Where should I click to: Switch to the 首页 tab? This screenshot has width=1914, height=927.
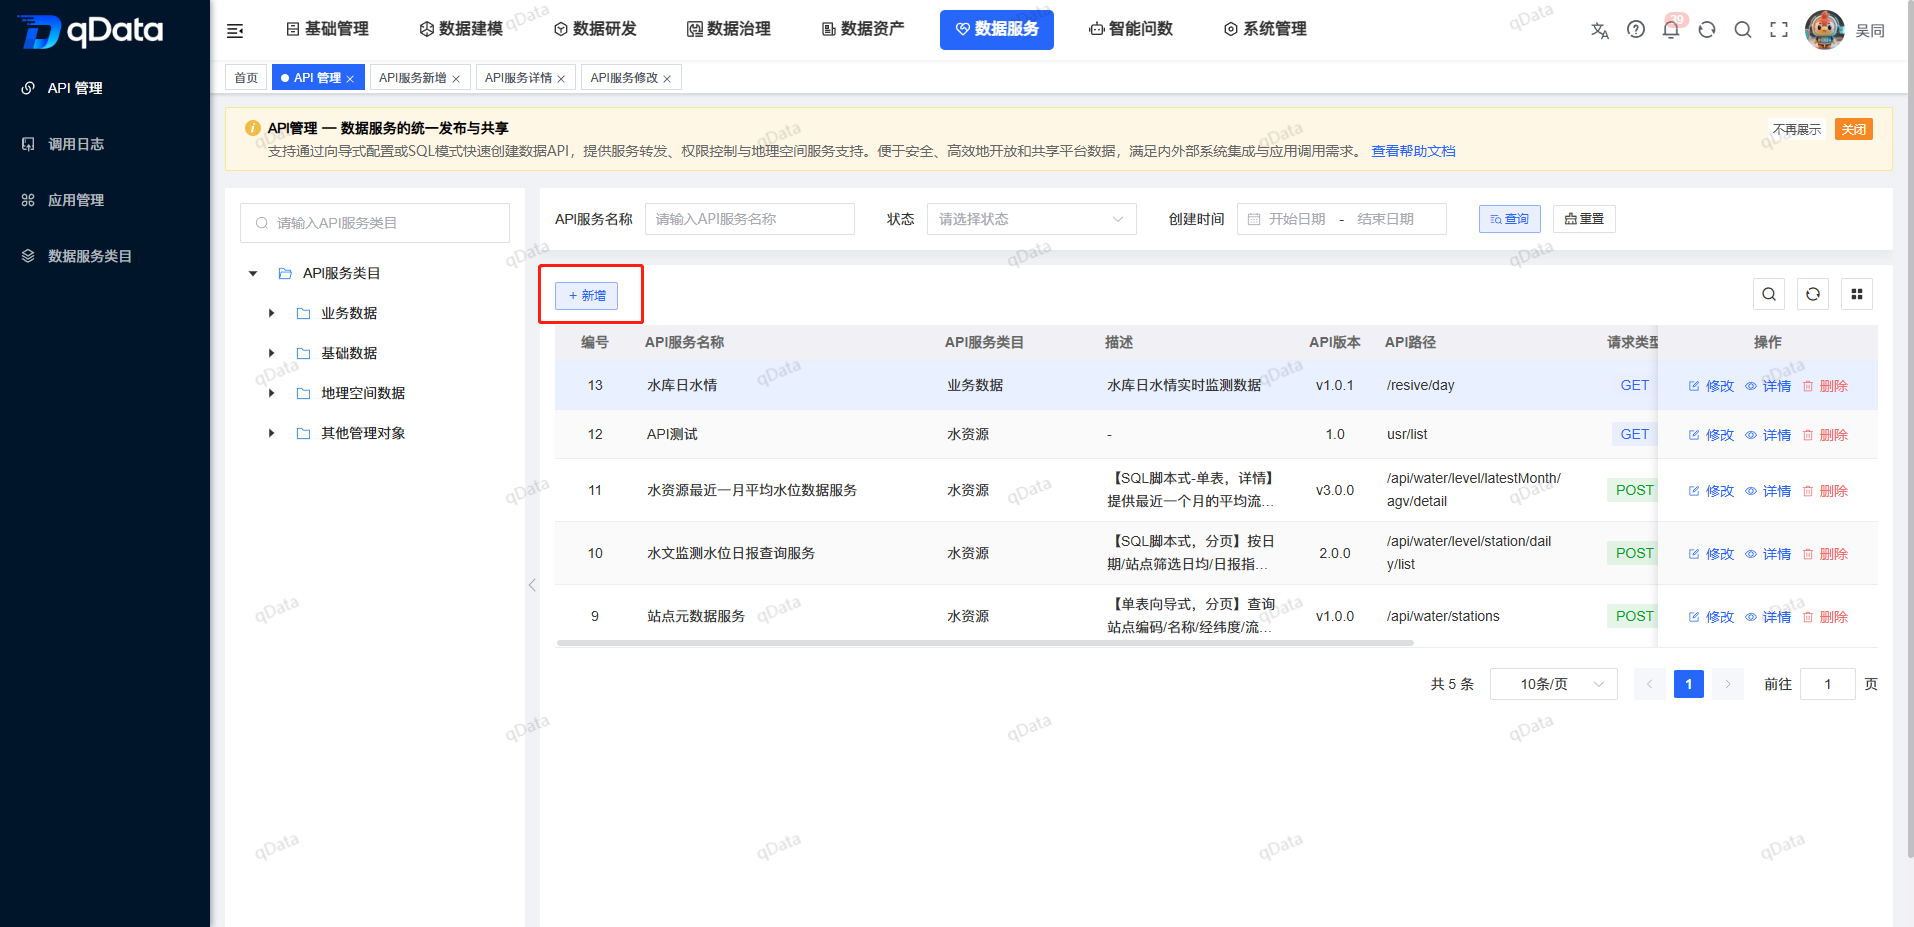click(246, 78)
